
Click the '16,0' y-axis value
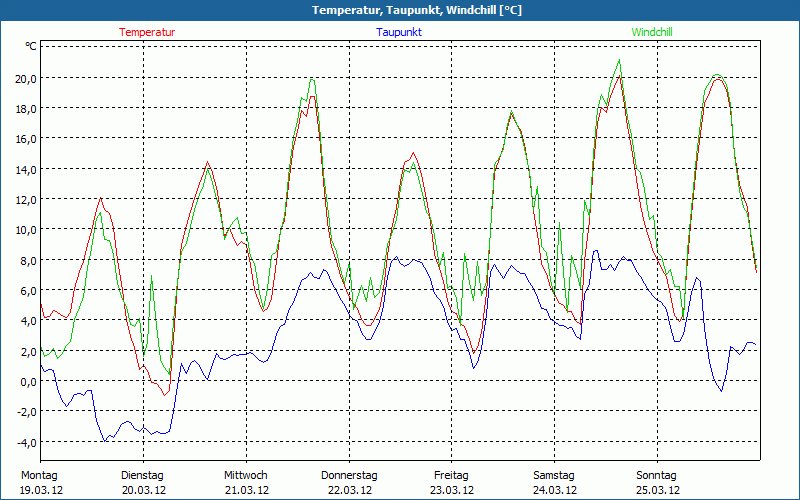[x=26, y=139]
